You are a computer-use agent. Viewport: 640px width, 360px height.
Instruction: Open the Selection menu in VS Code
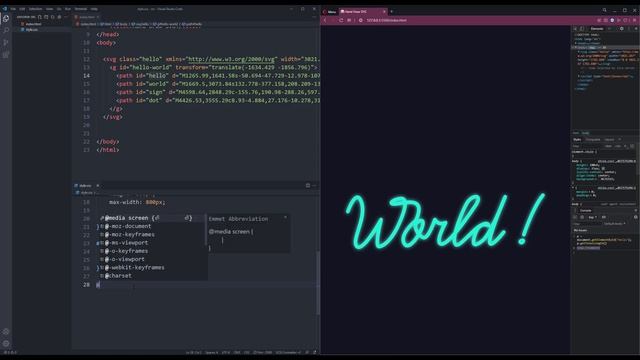tap(35, 9)
